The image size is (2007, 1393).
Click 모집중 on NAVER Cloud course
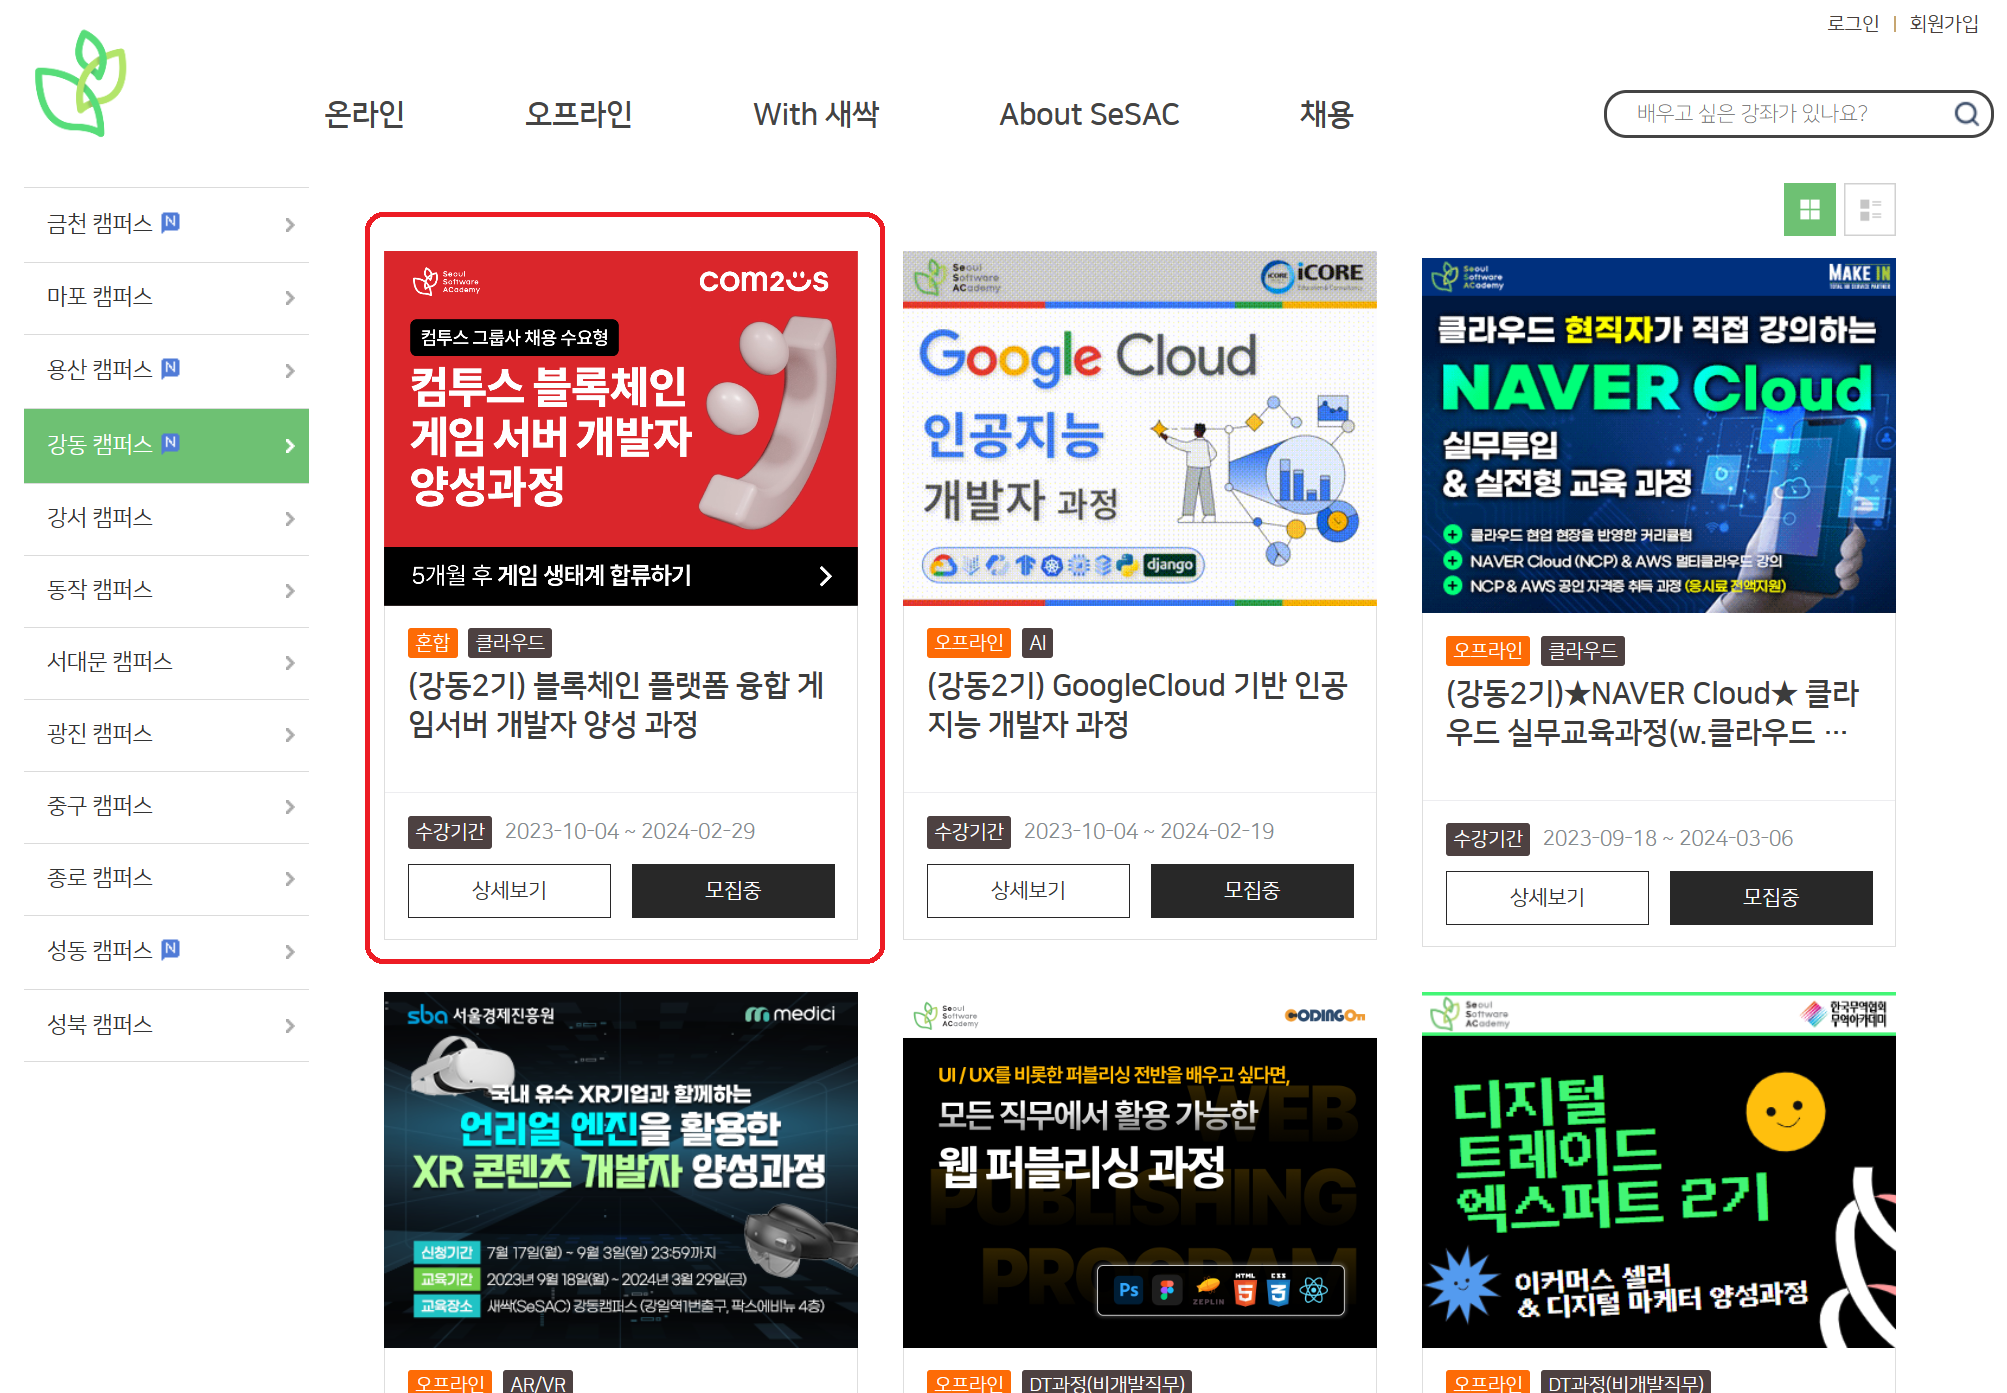[1770, 897]
